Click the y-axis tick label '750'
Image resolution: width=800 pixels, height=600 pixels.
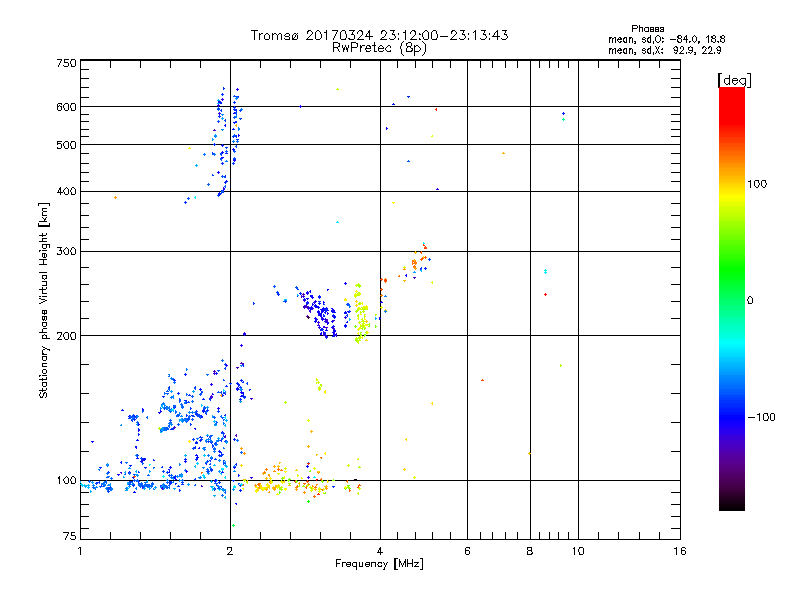pos(66,63)
